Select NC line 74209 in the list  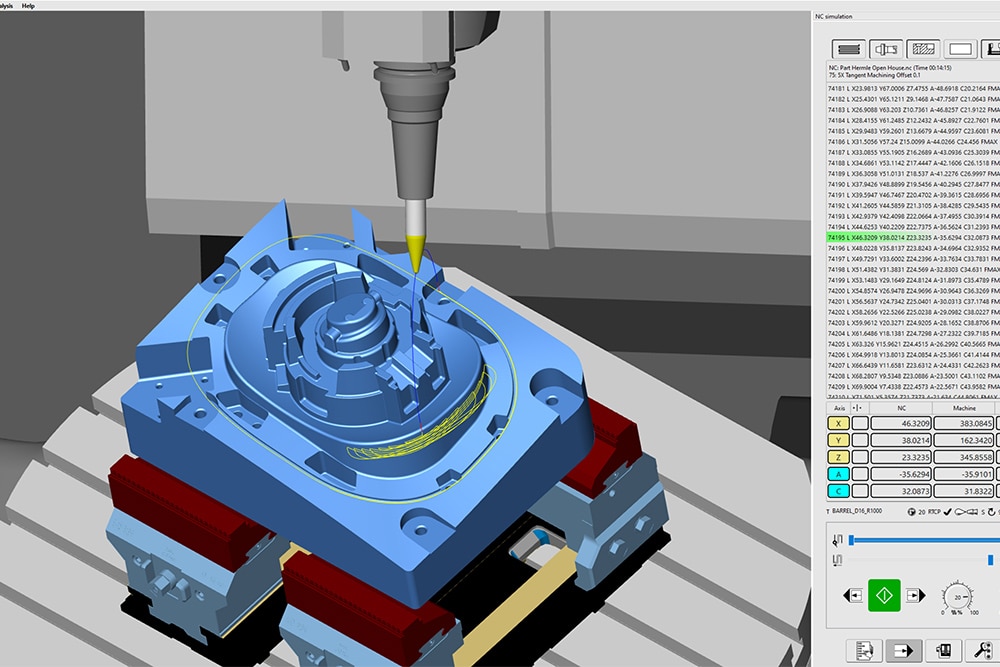[x=913, y=386]
